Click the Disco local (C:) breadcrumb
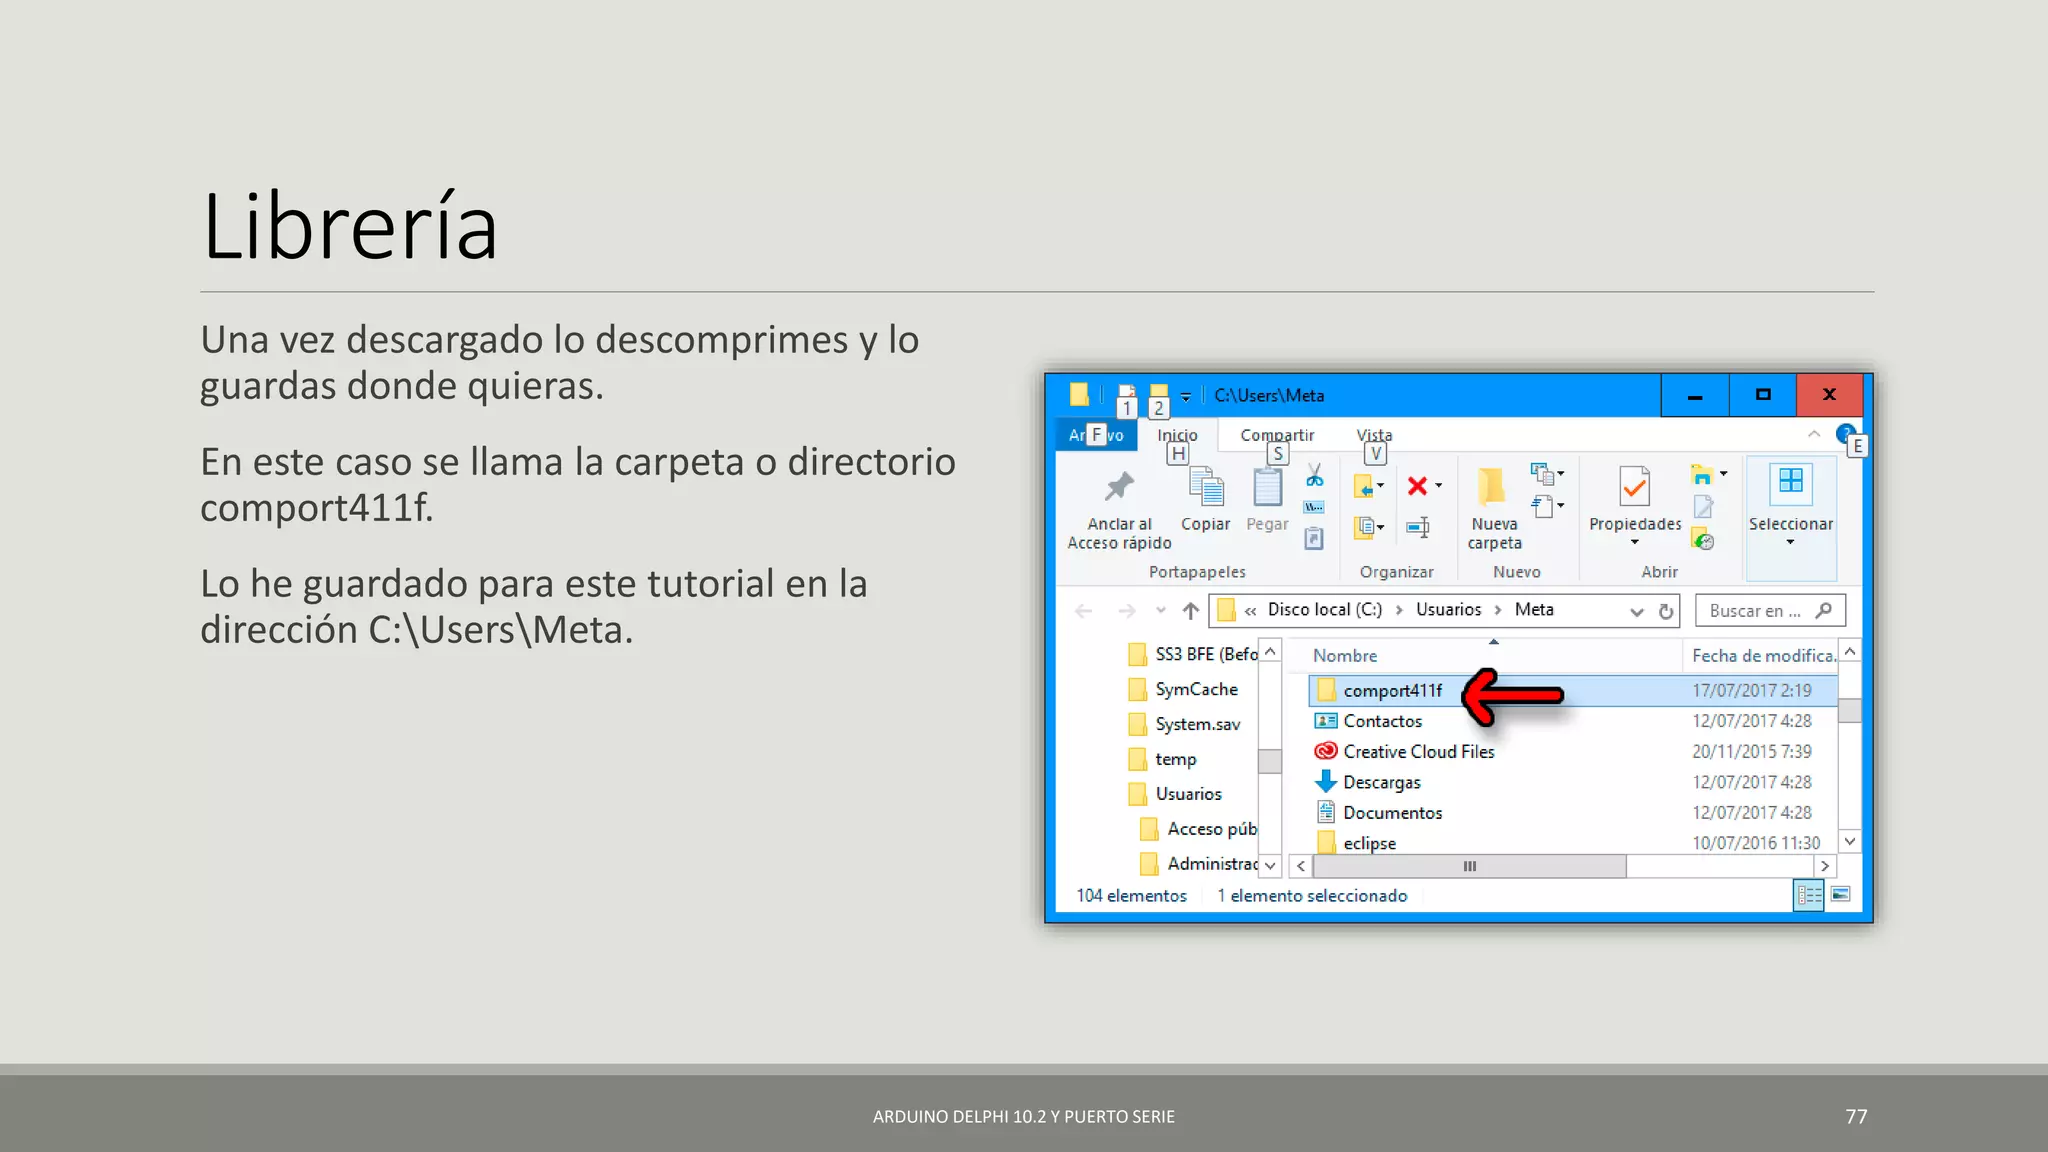The image size is (2048, 1152). (1324, 610)
